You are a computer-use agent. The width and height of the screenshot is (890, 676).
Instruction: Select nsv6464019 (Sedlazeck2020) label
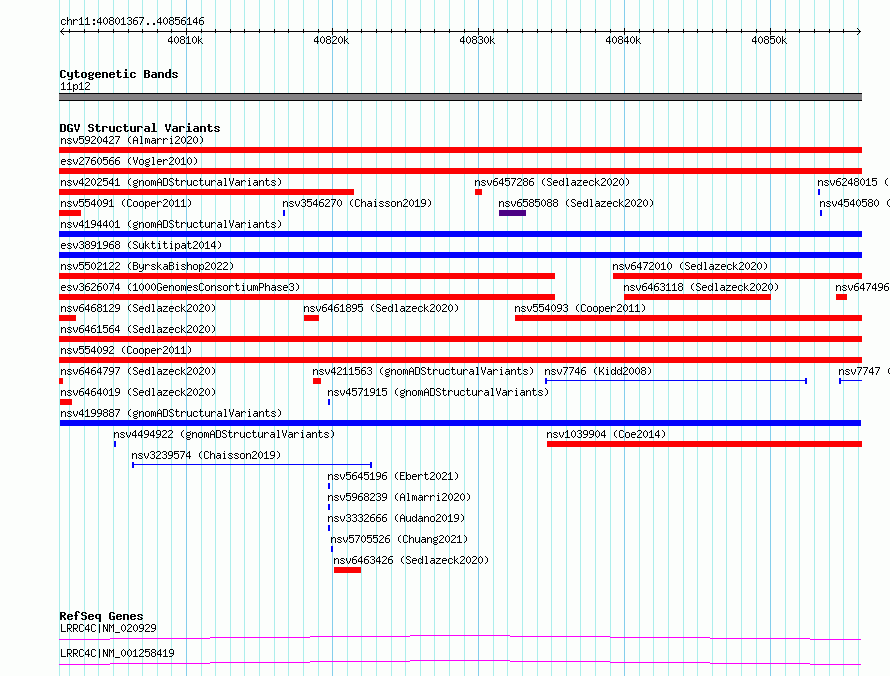138,392
